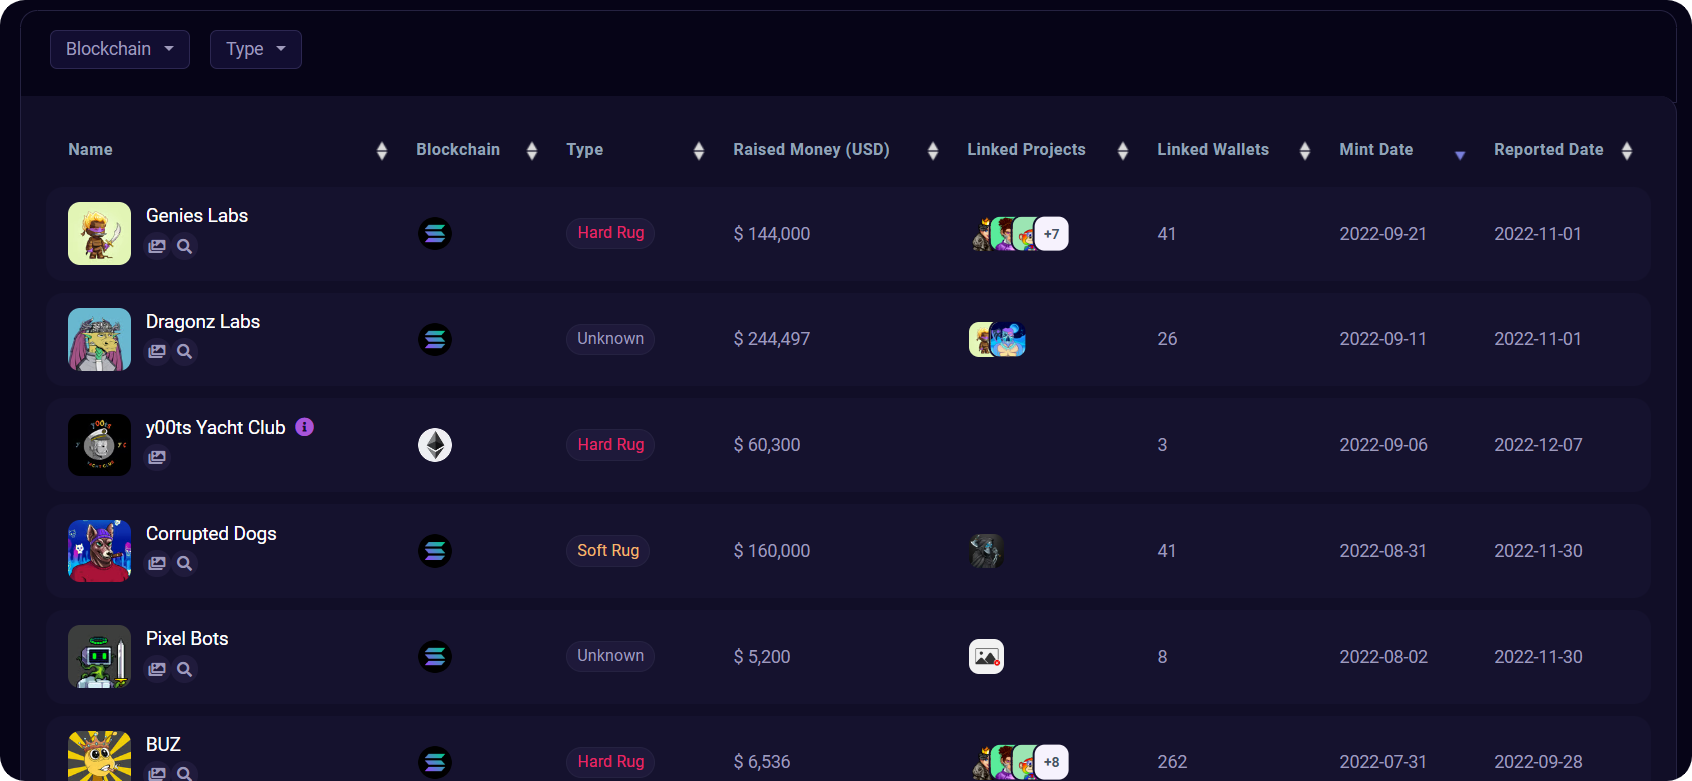Open y00ts Yacht Club name link
The width and height of the screenshot is (1692, 781).
click(x=216, y=428)
